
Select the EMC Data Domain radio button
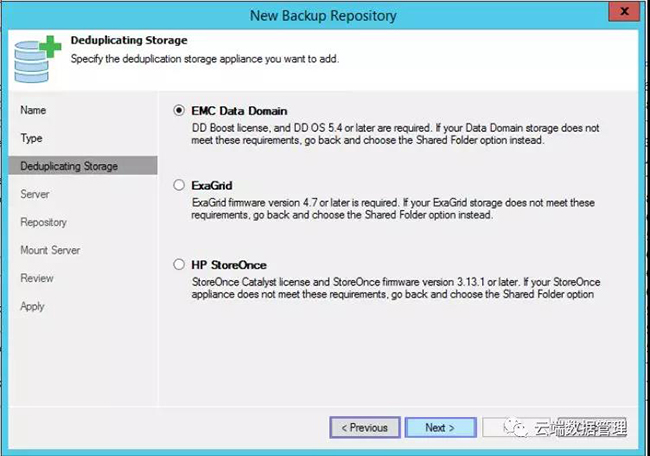click(x=179, y=111)
